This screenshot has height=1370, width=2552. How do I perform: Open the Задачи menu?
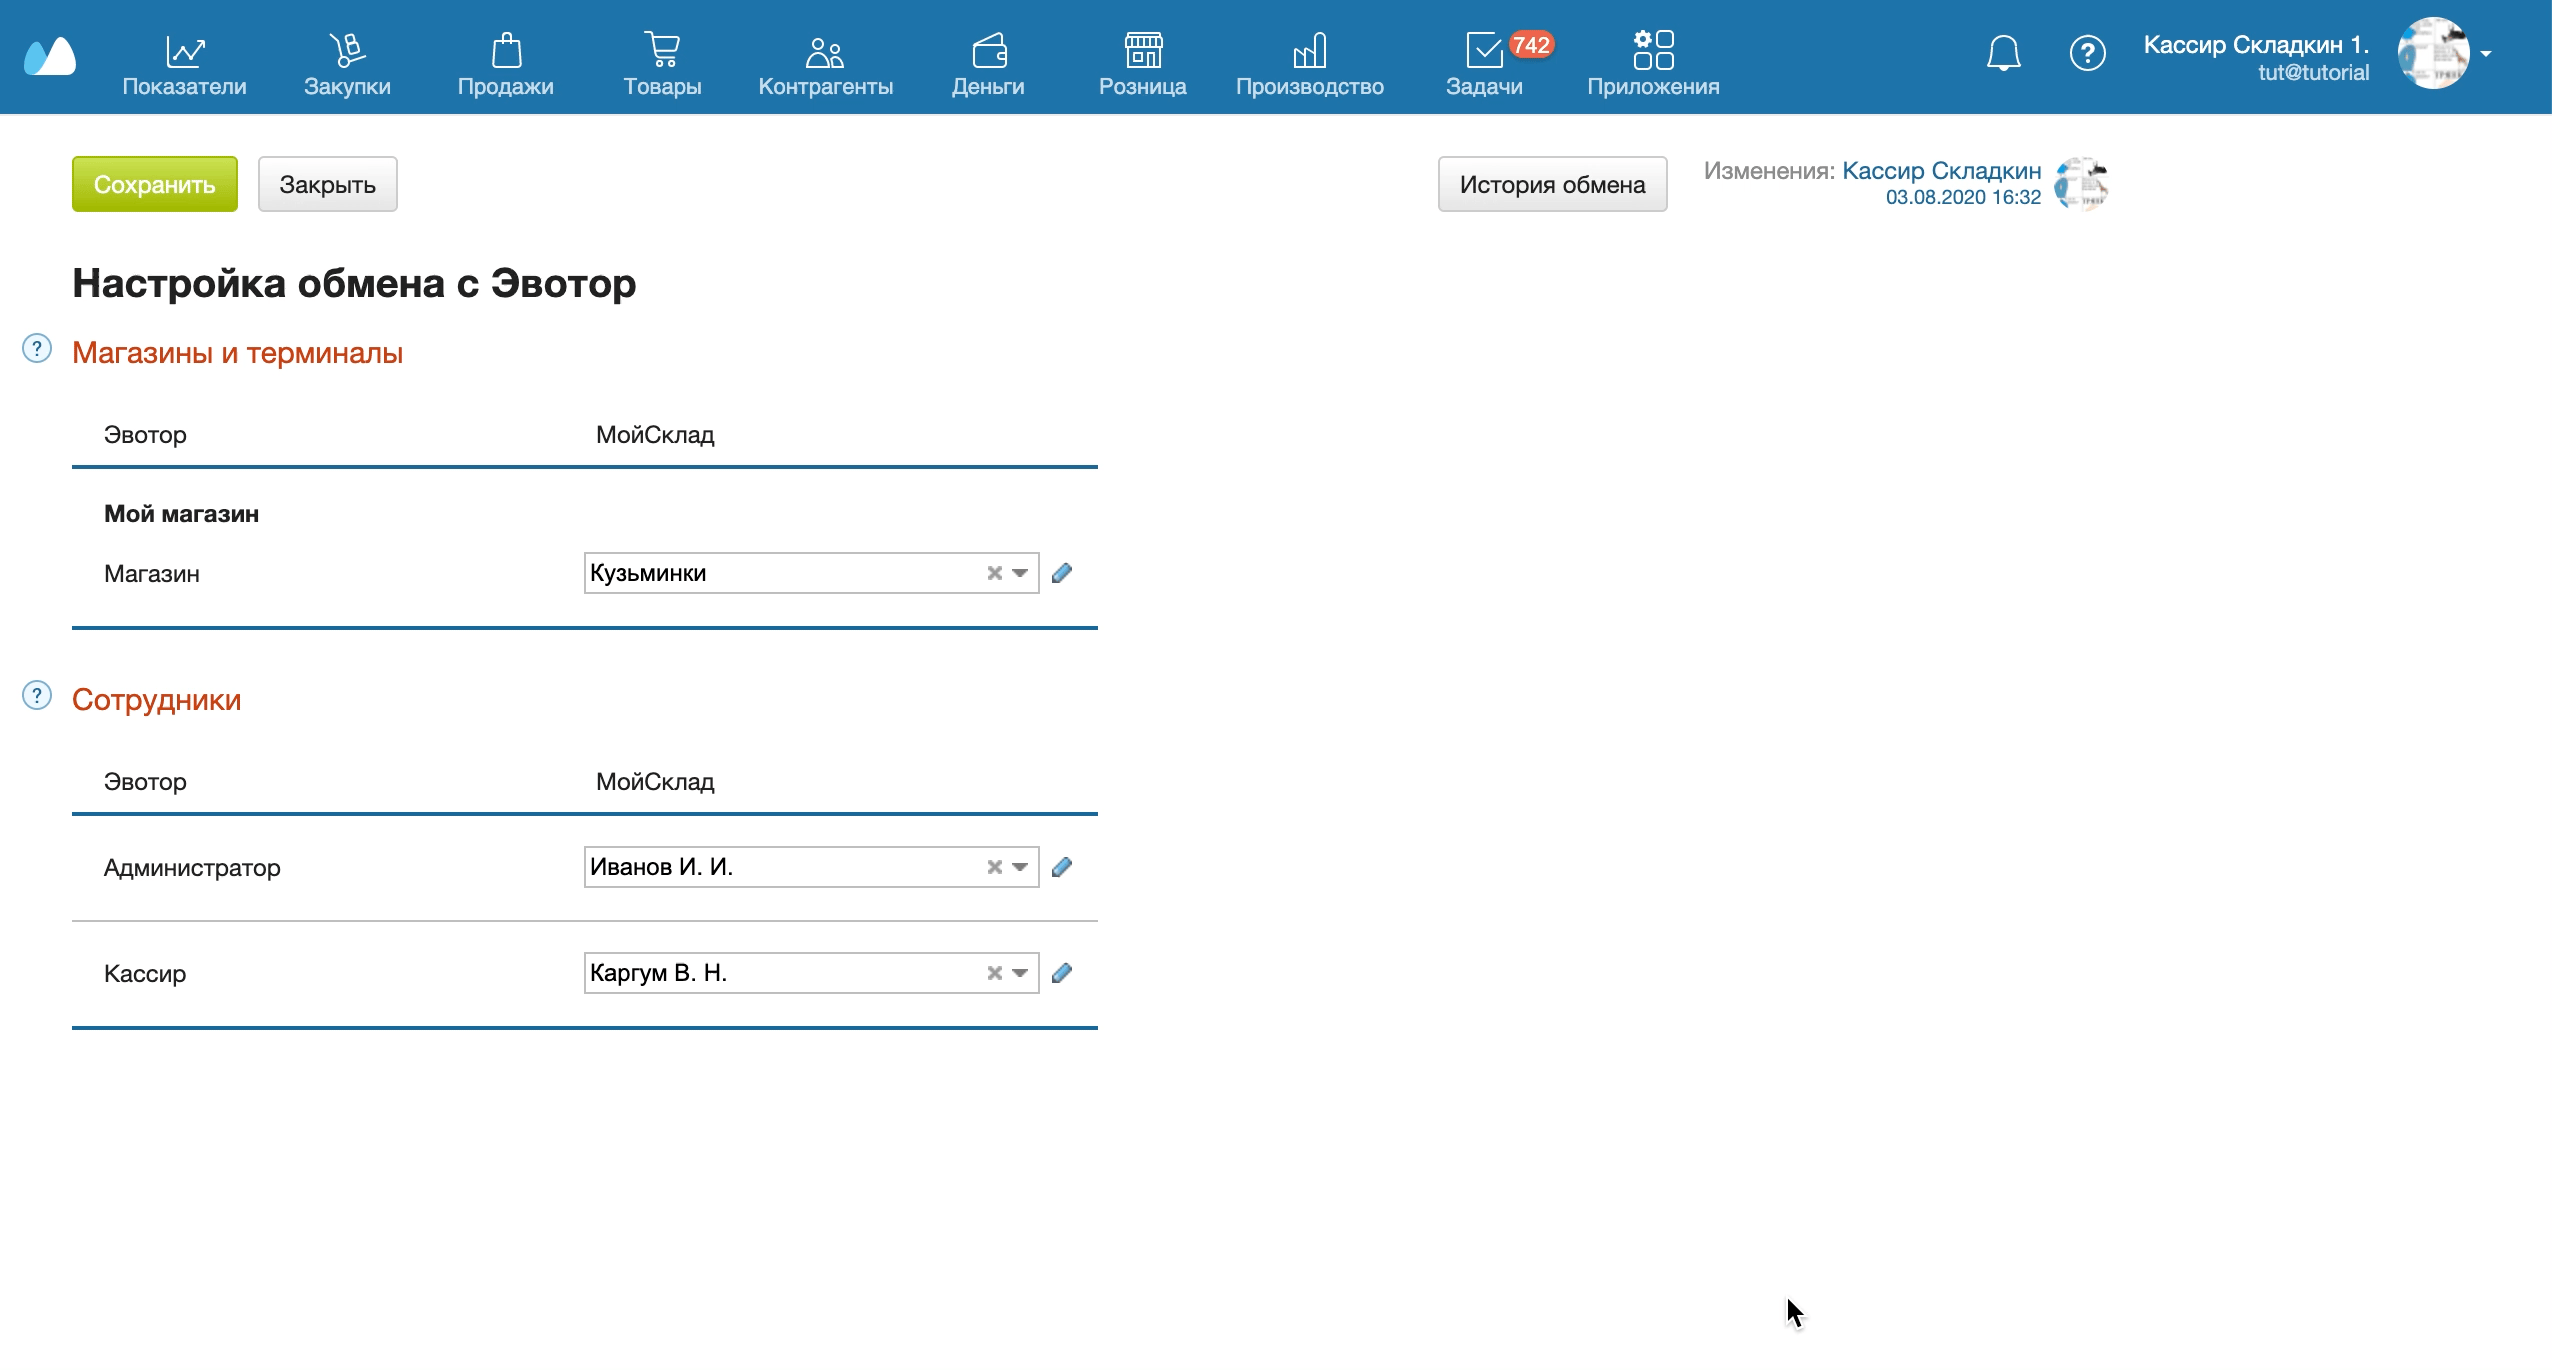point(1484,63)
